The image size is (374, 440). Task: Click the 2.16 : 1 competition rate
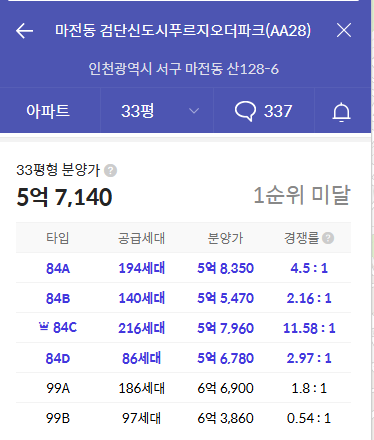[x=309, y=298]
